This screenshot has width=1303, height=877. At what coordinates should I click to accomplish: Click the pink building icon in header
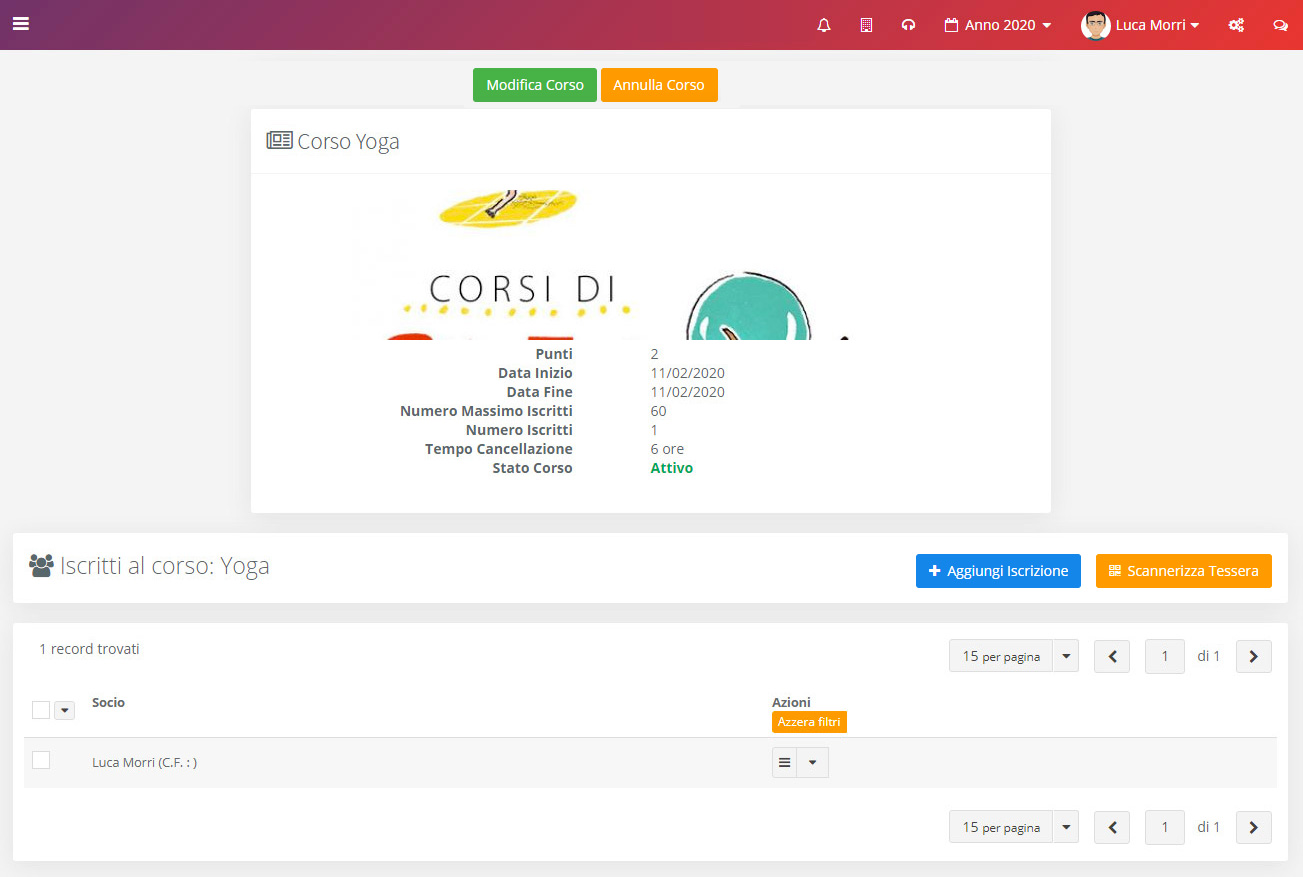pos(866,25)
